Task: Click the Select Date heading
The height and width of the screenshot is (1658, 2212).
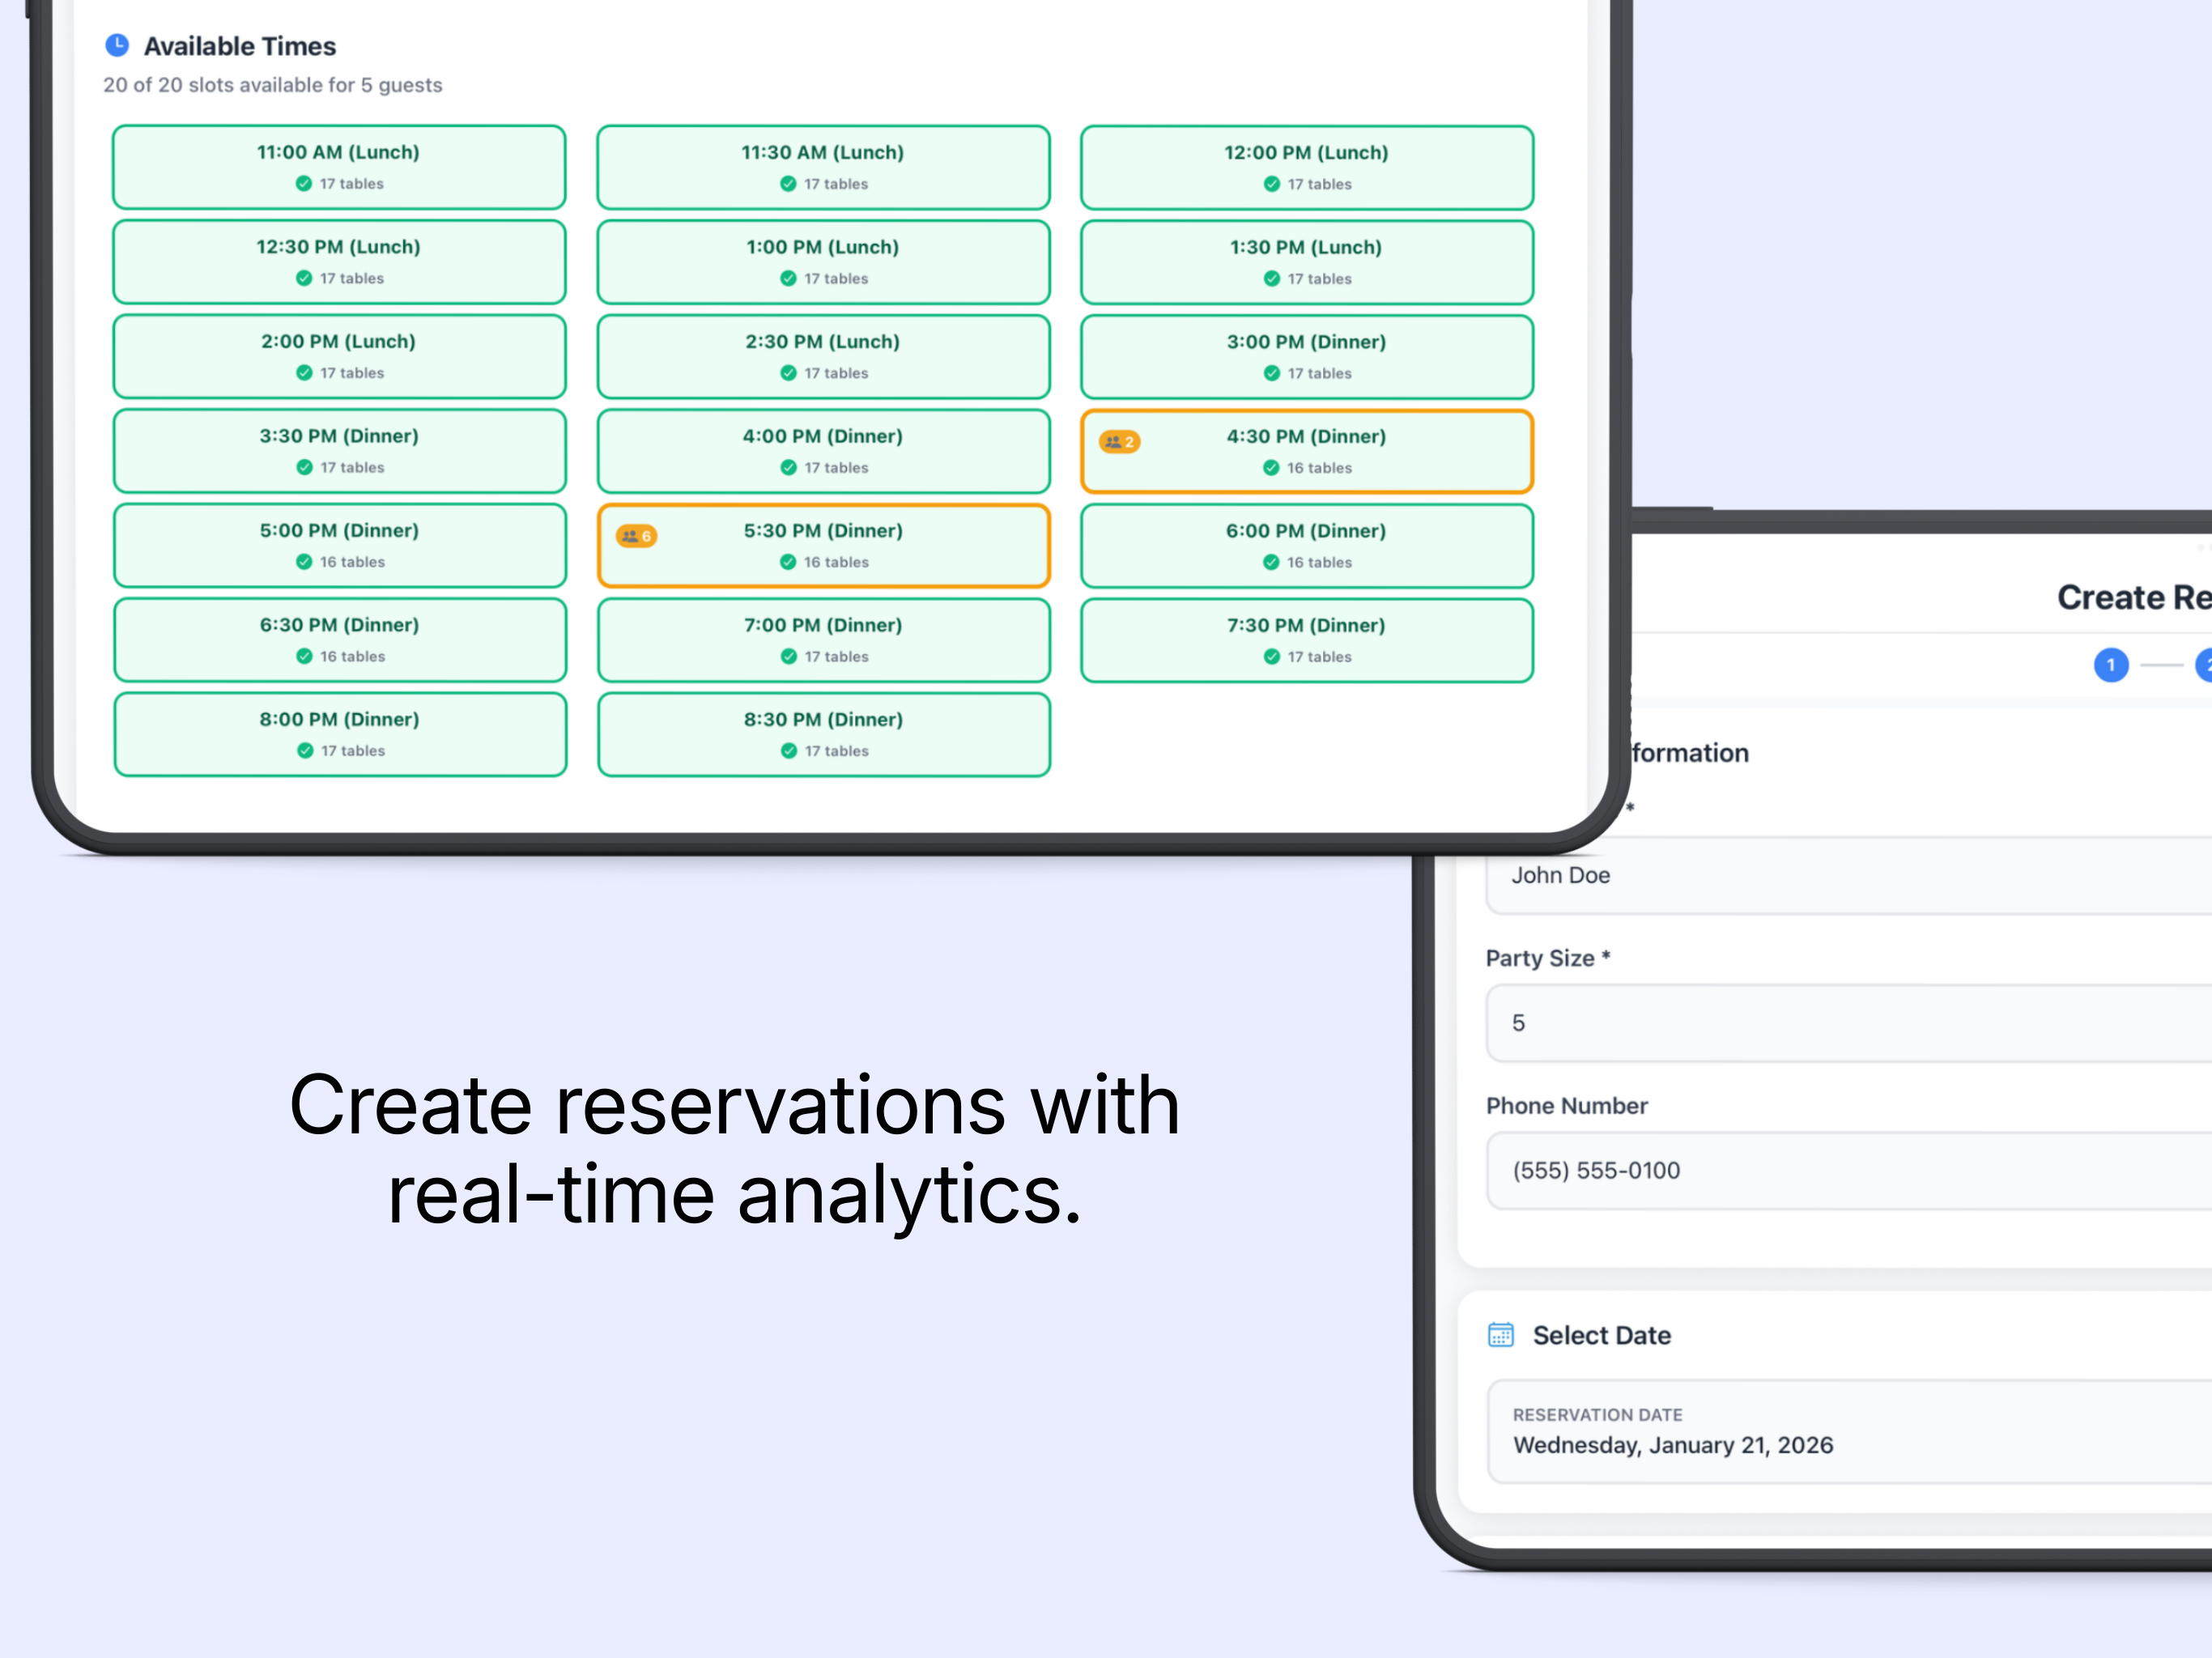Action: pos(1602,1335)
